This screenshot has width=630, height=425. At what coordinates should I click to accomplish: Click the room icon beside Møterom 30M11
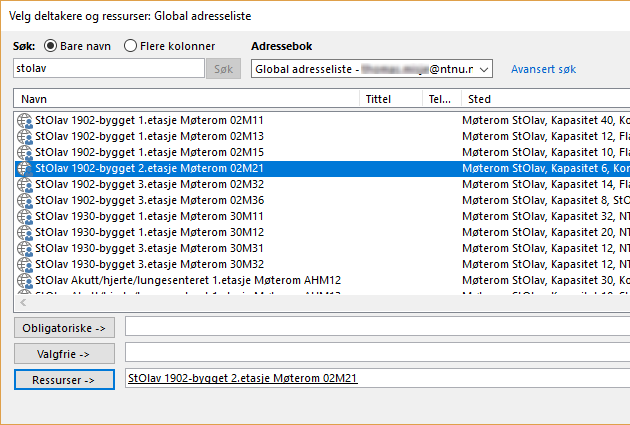coord(25,216)
